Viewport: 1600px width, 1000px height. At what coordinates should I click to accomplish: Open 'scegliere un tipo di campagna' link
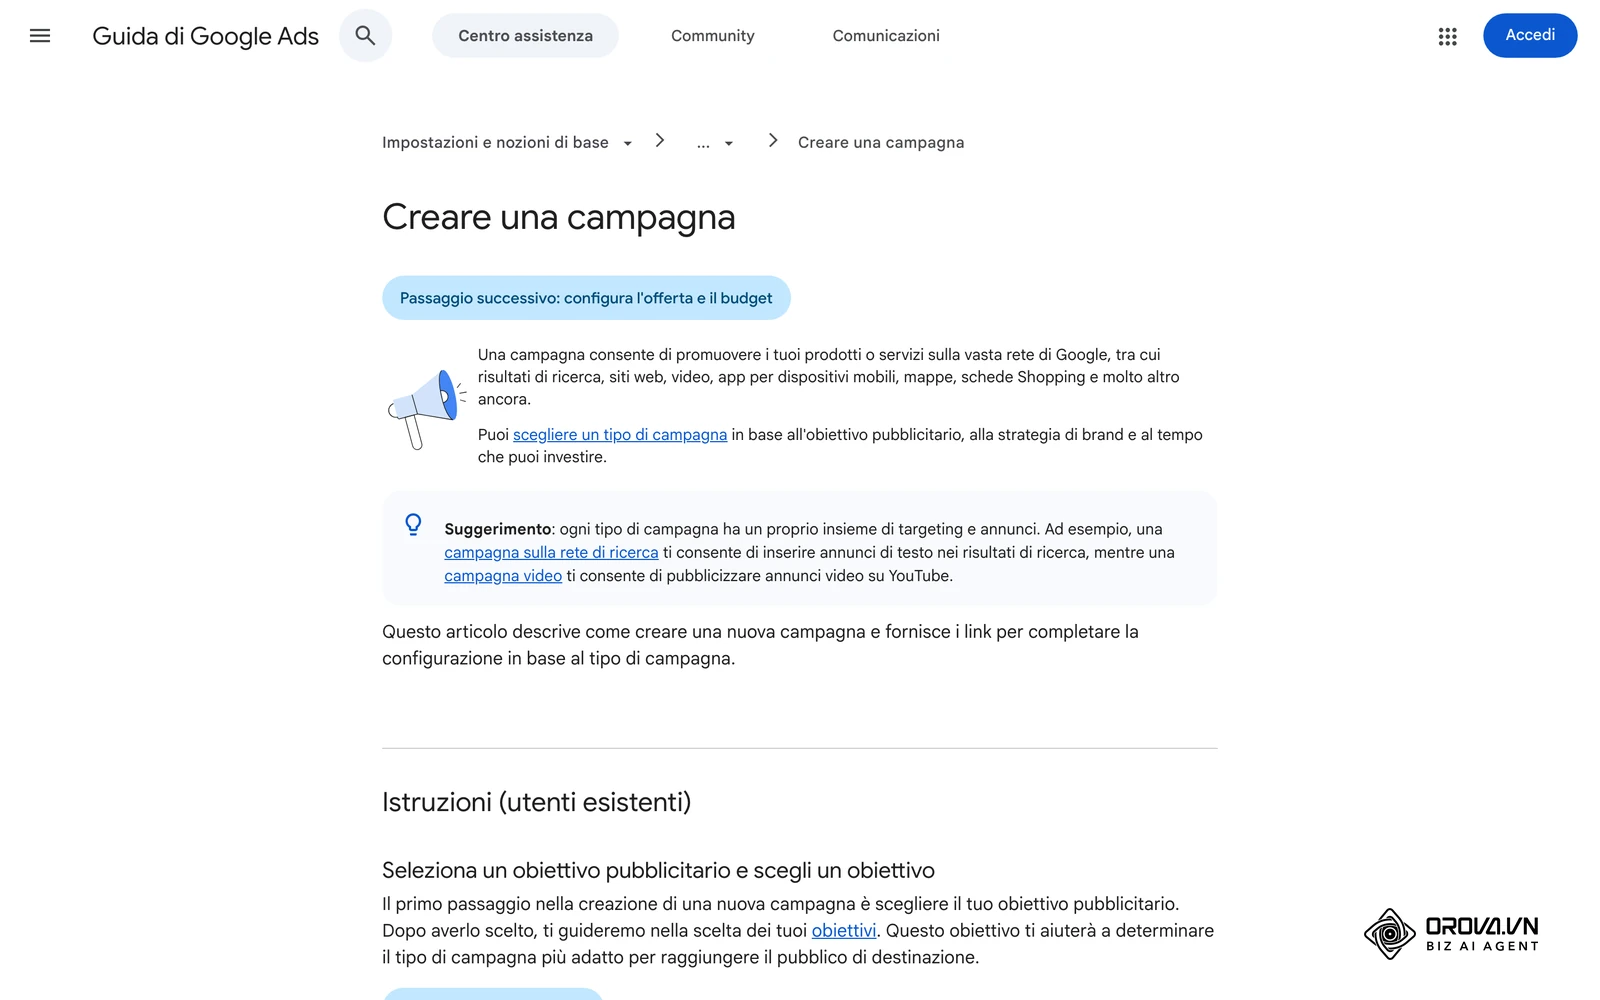tap(620, 435)
